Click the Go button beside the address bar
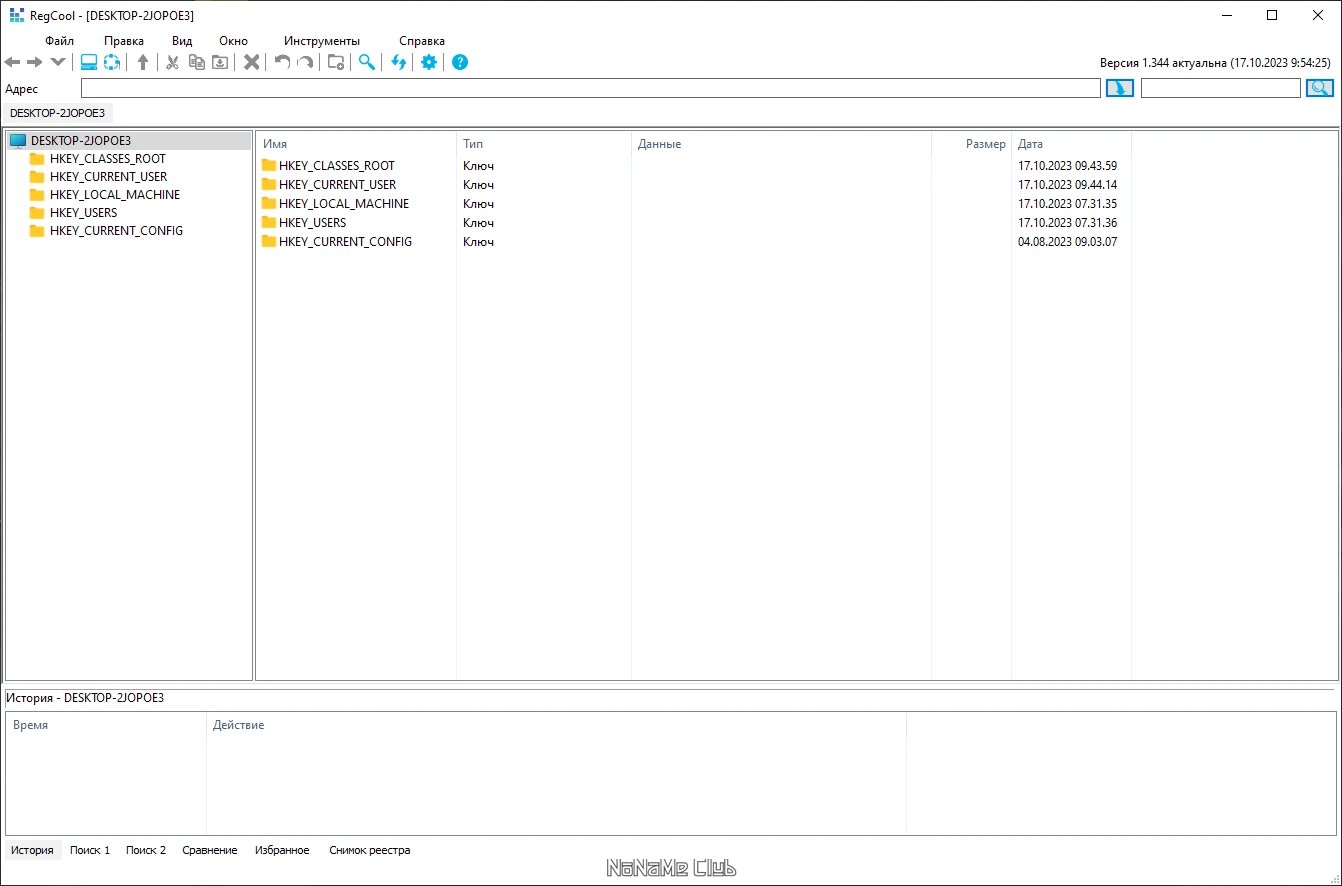 pyautogui.click(x=1119, y=88)
